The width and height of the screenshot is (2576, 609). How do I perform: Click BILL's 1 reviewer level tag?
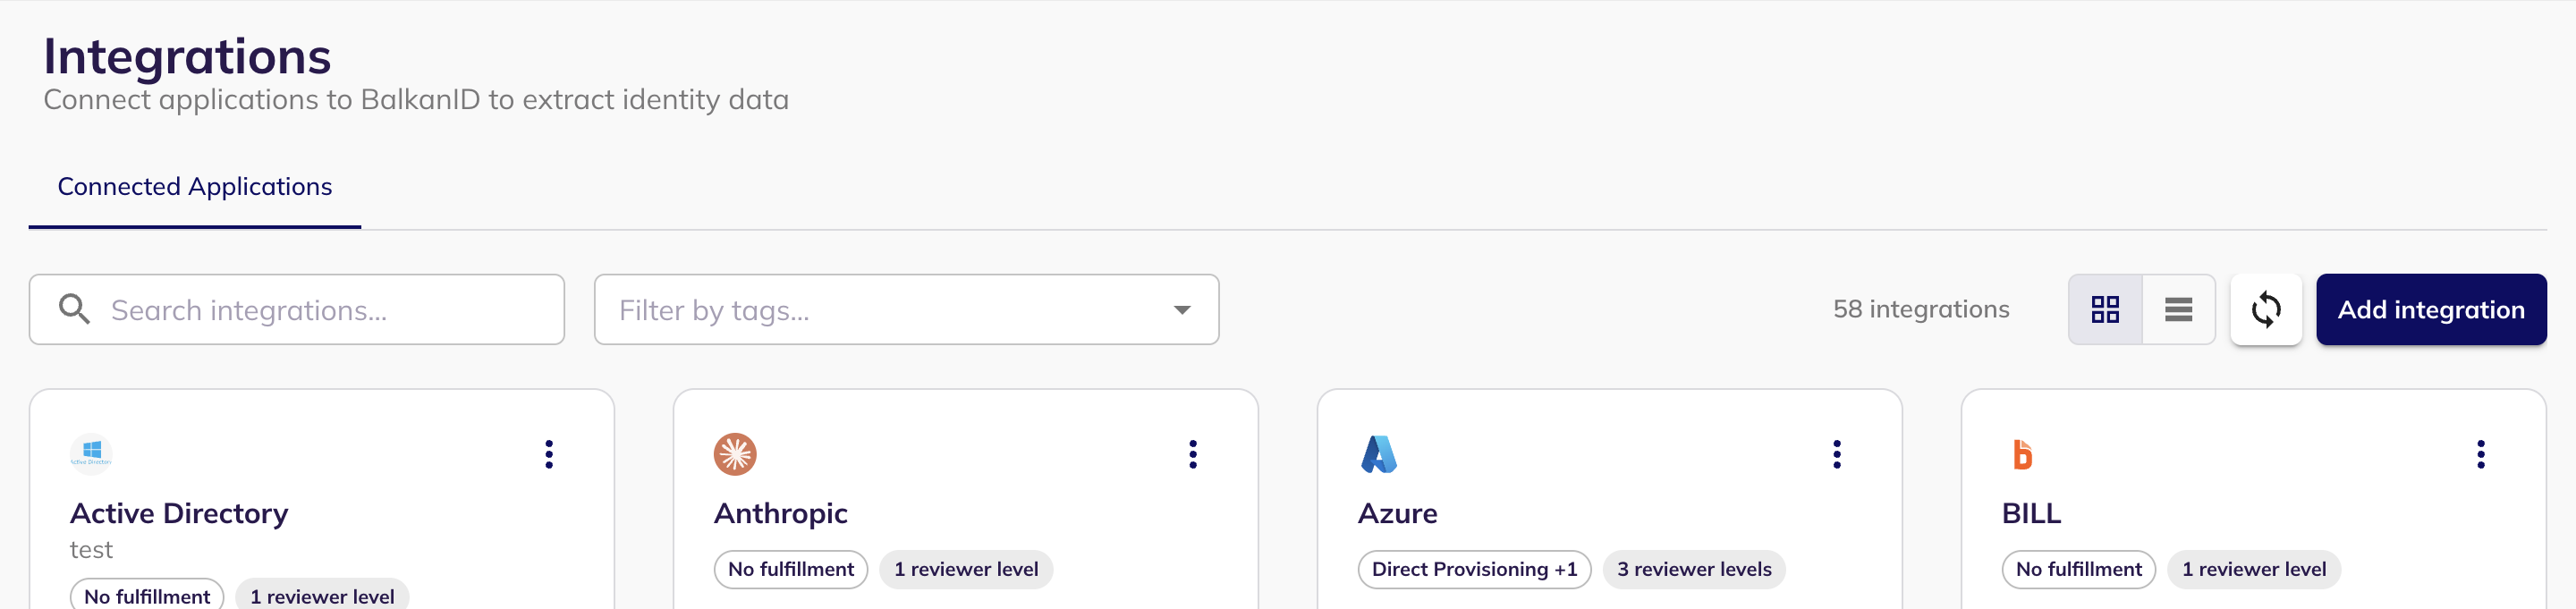tap(2254, 569)
